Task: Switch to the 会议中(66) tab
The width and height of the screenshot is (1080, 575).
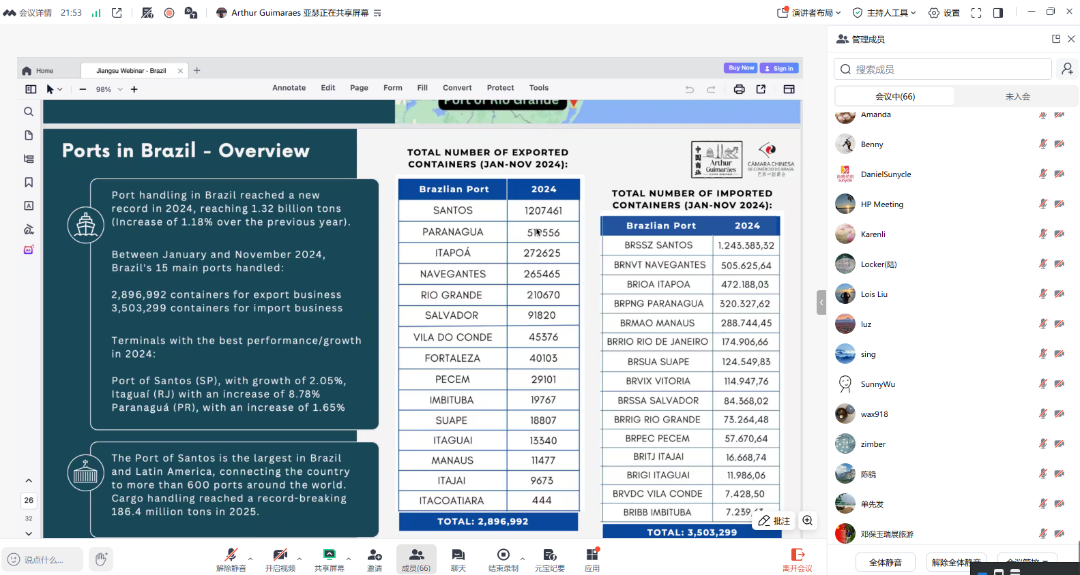Action: [895, 96]
